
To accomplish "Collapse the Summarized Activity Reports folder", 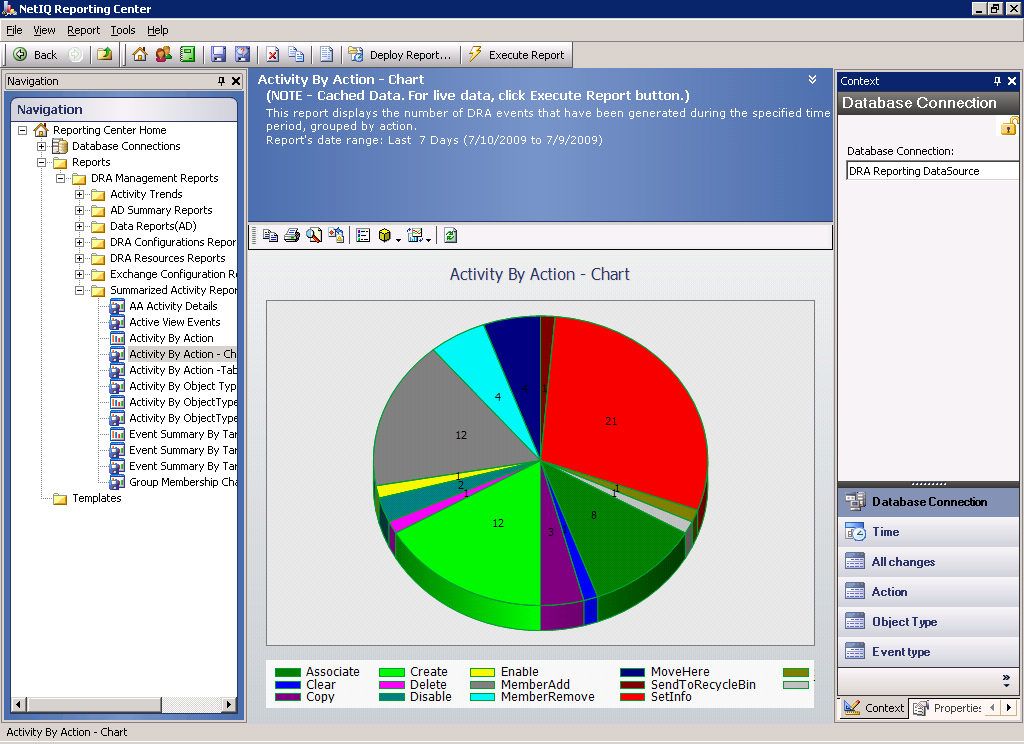I will (x=78, y=290).
